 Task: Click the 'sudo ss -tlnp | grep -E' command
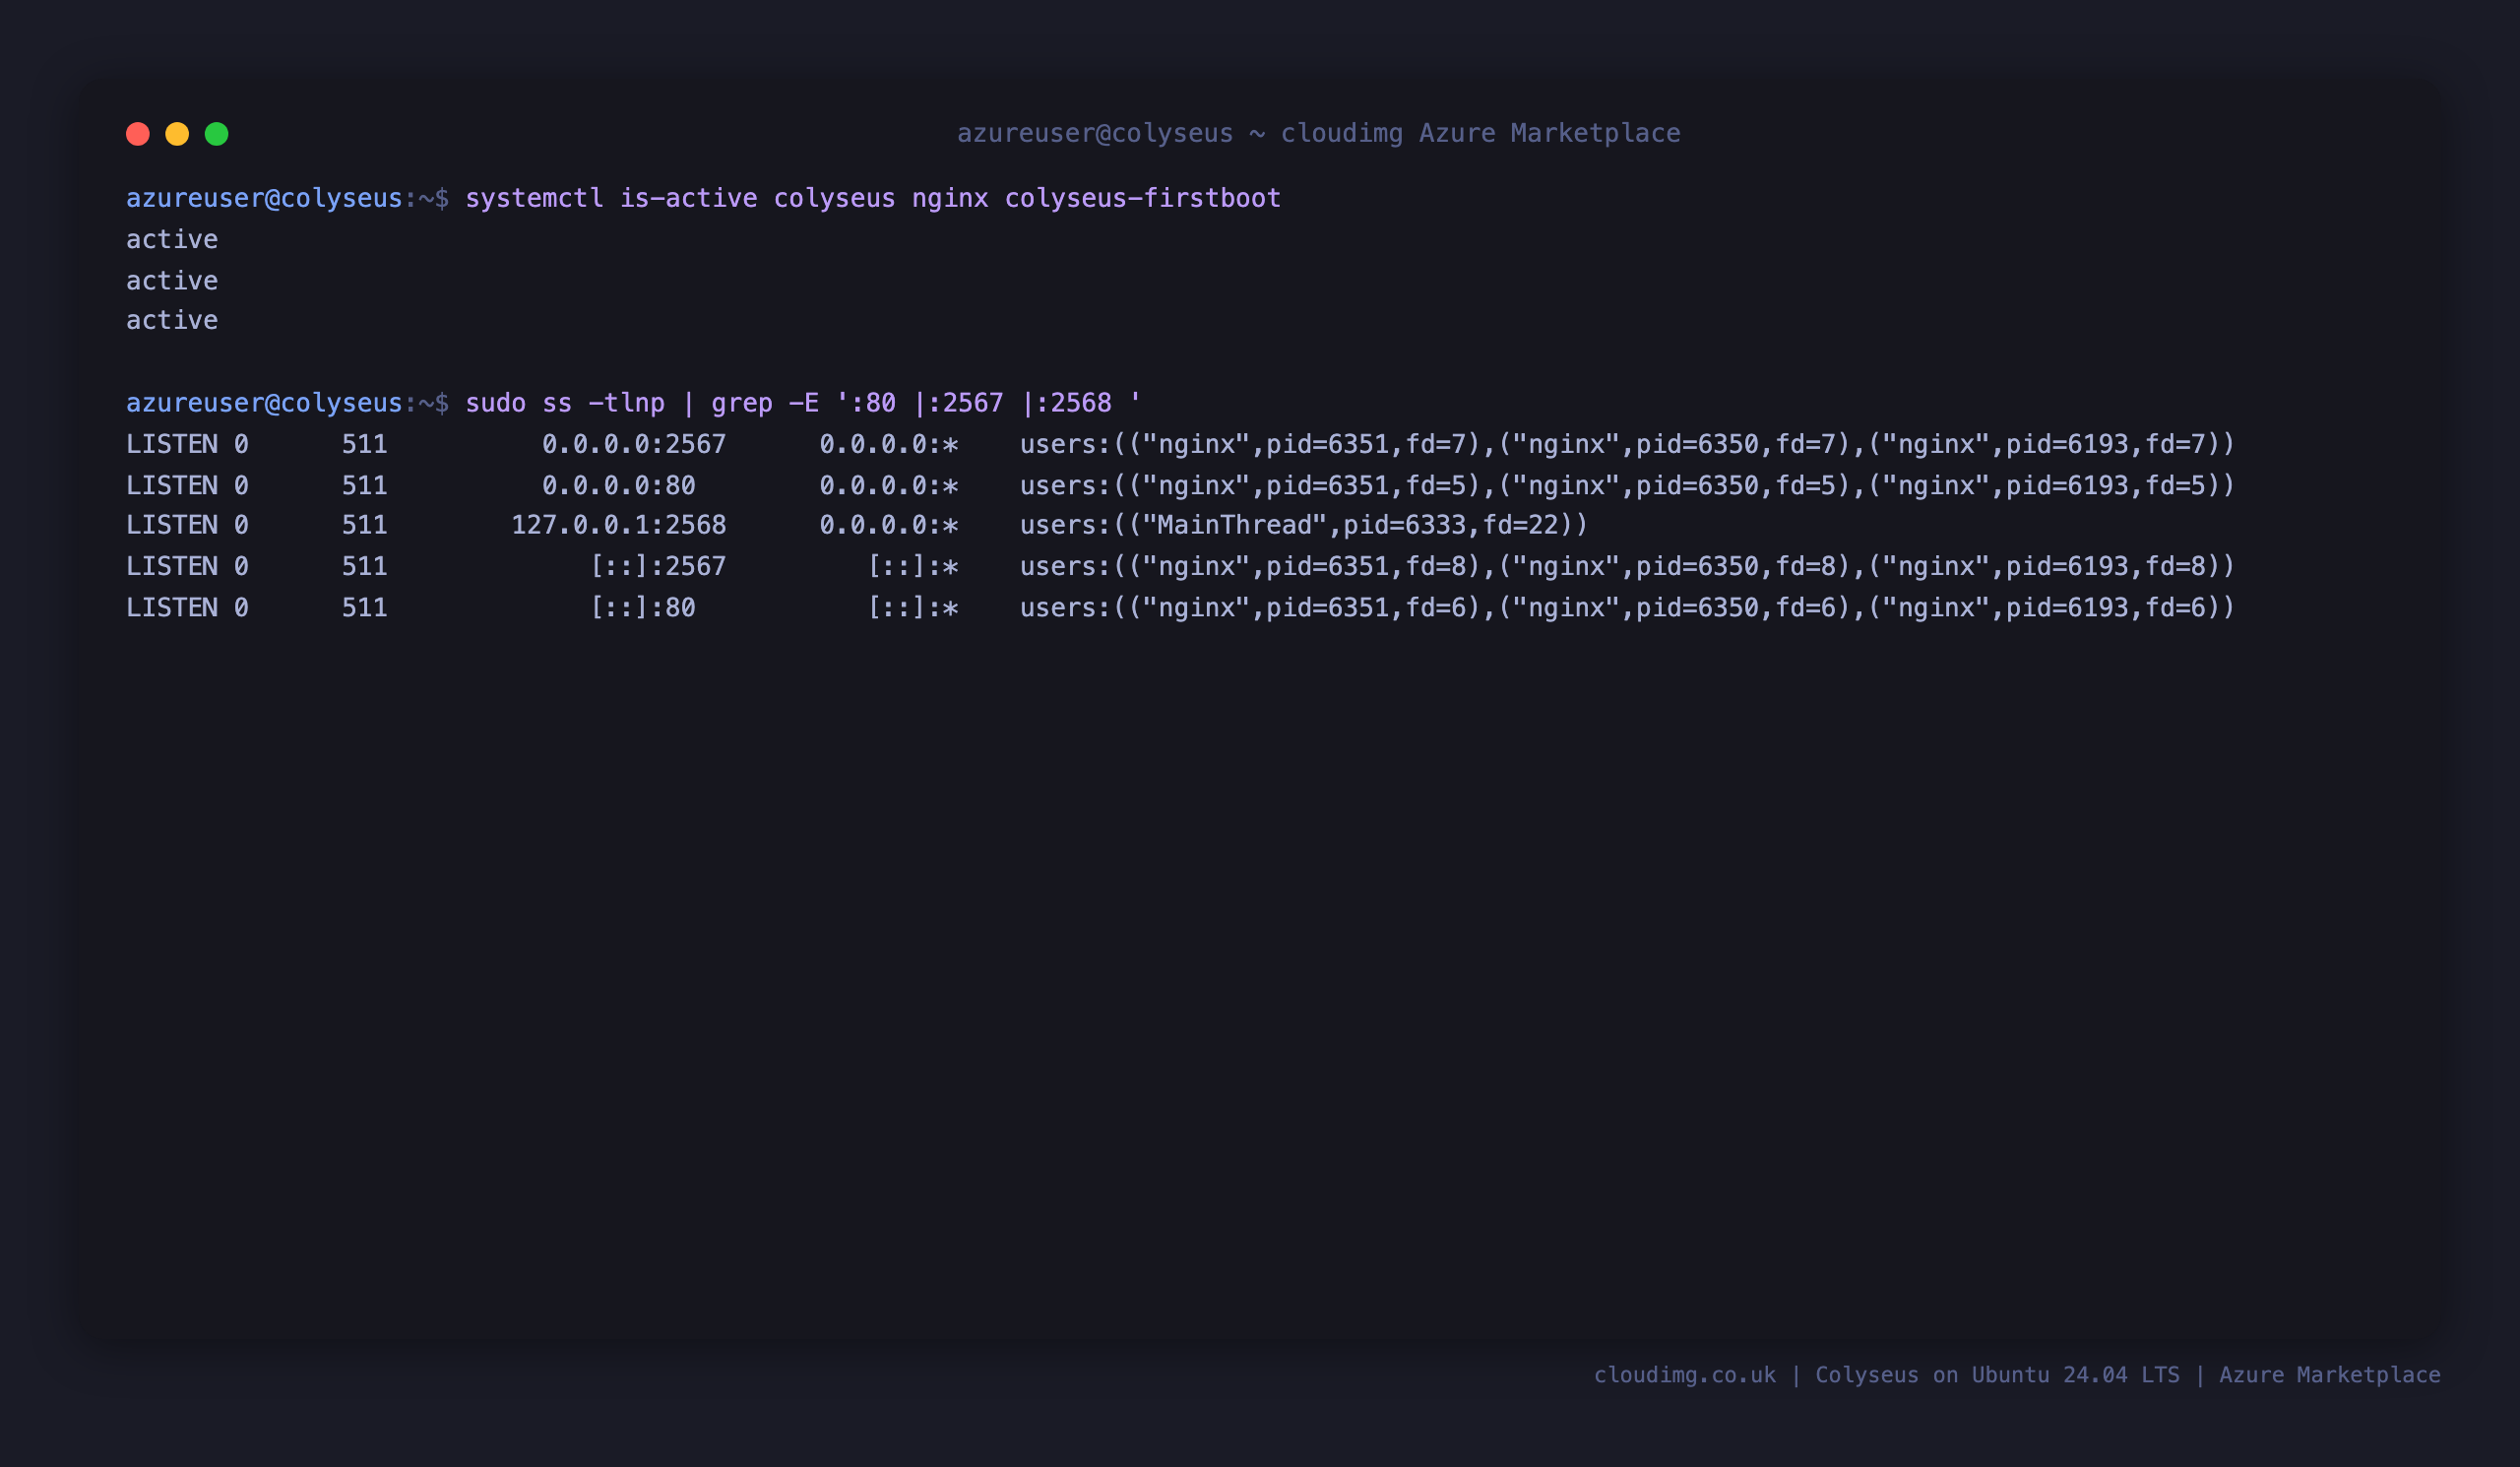click(x=803, y=403)
